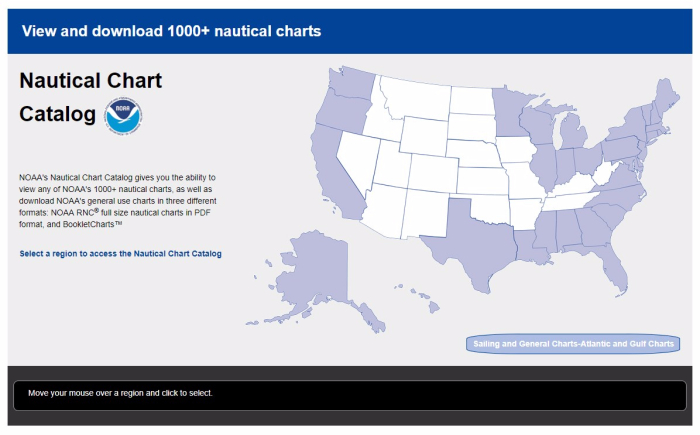Viewport: 700px width, 435px height.
Task: Select the Wisconsin region on map
Action: click(537, 125)
